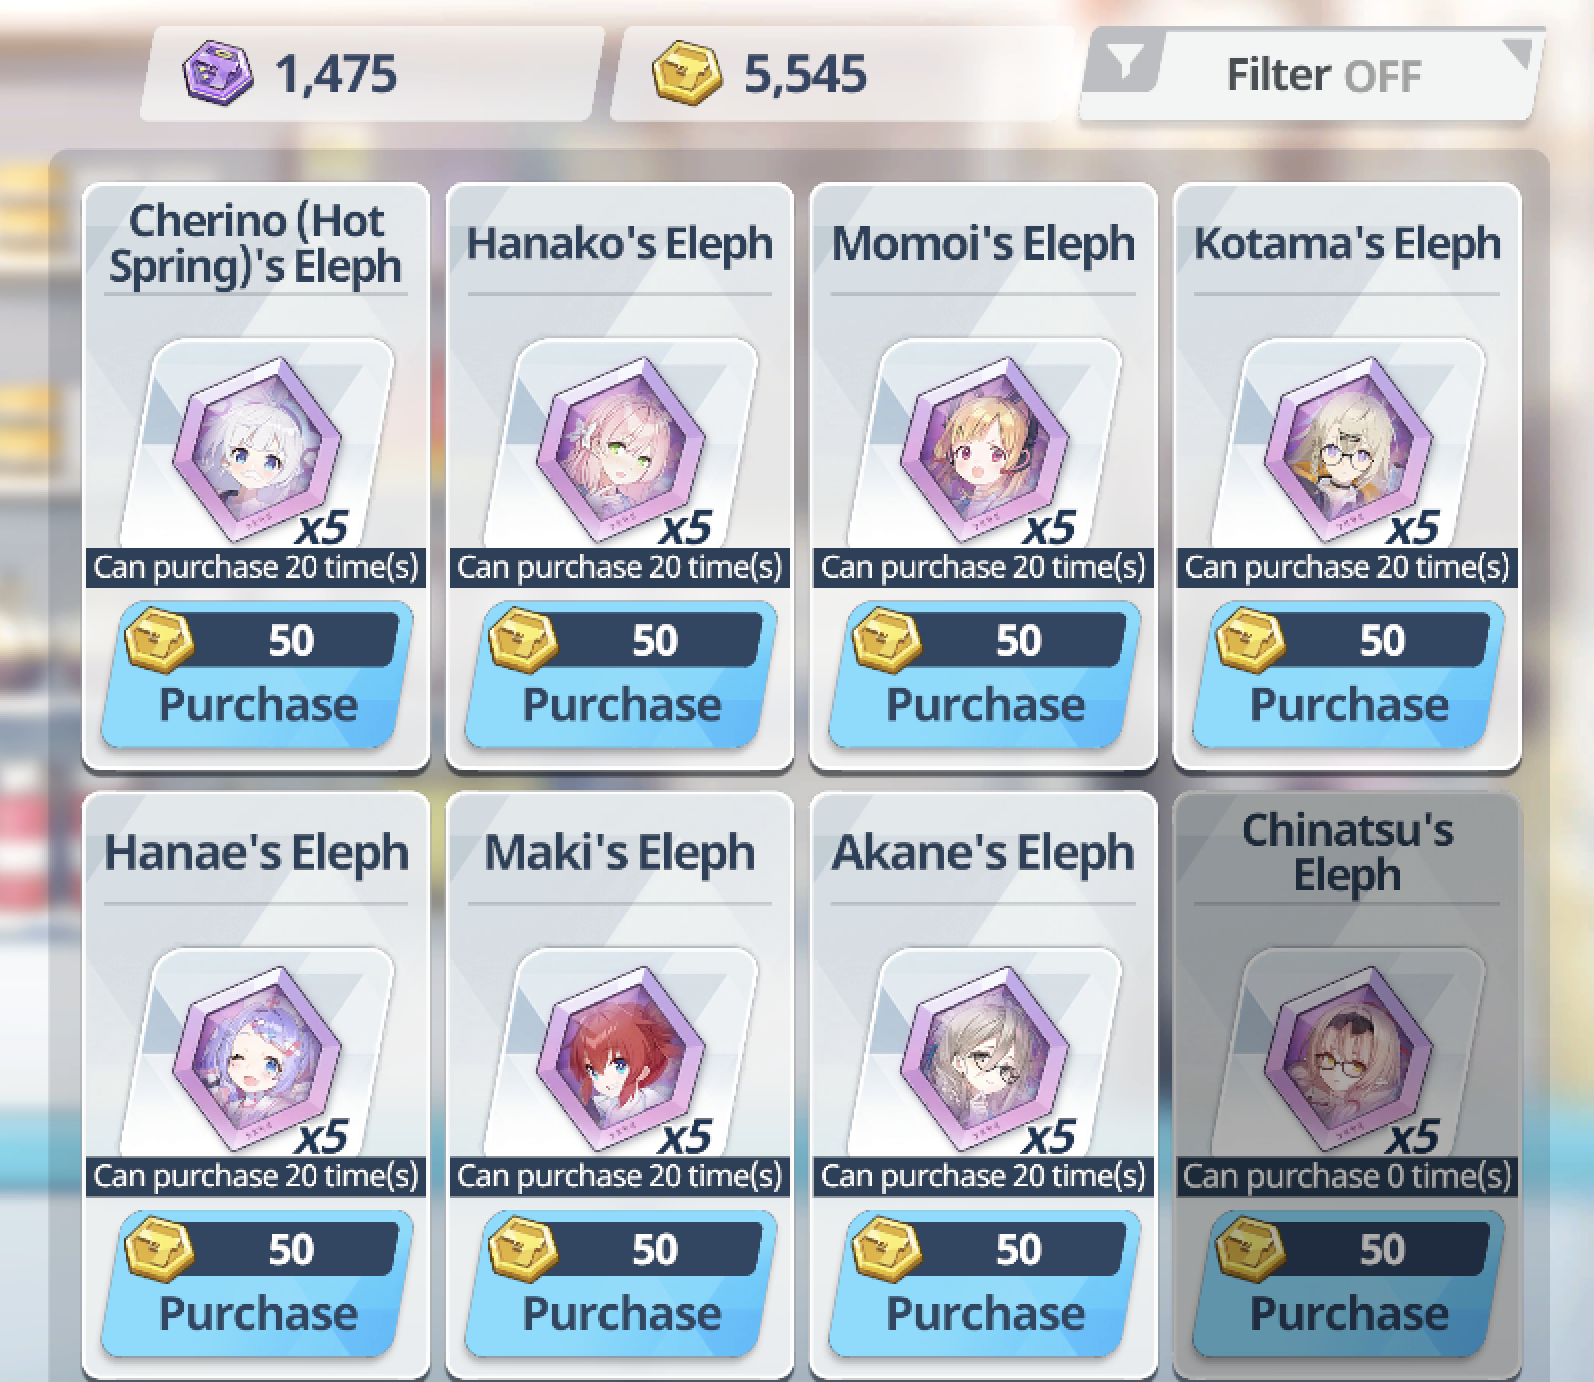Tap Momoi's Eleph portrait icon

(x=984, y=443)
